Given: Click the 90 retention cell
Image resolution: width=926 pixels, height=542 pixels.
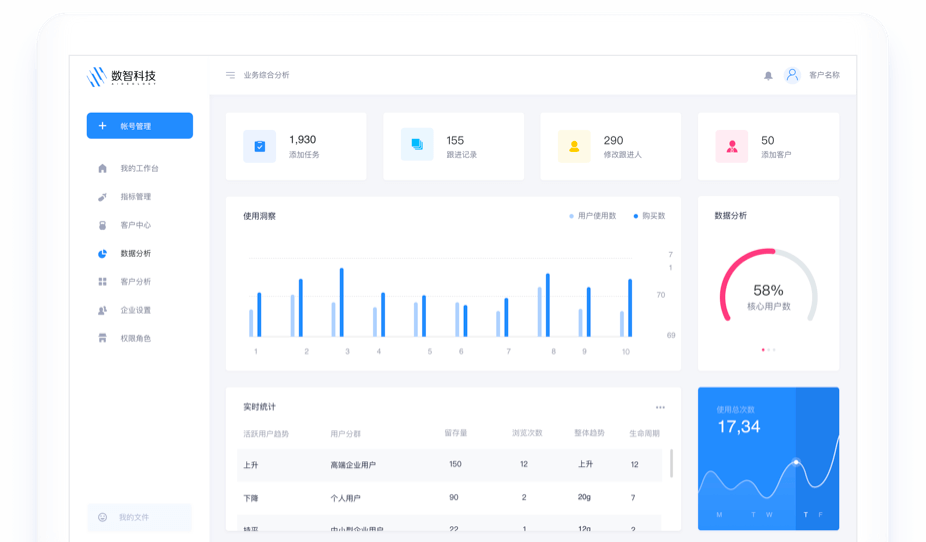Looking at the screenshot, I should coord(454,497).
